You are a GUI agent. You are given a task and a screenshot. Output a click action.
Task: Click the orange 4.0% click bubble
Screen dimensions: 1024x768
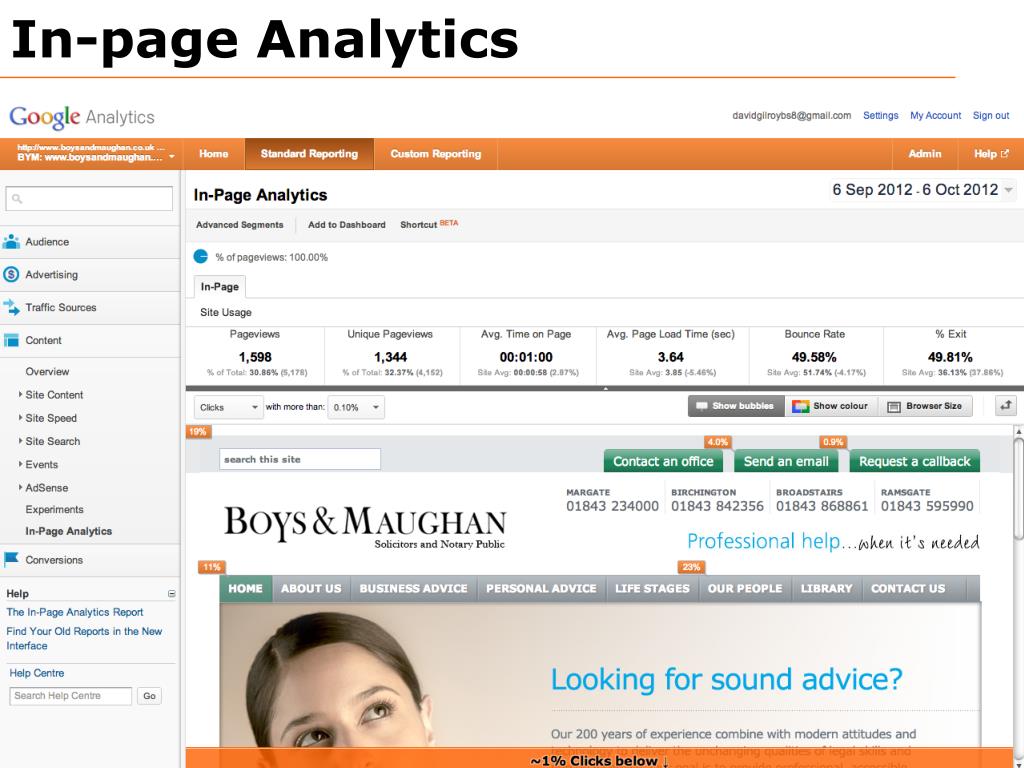click(718, 442)
